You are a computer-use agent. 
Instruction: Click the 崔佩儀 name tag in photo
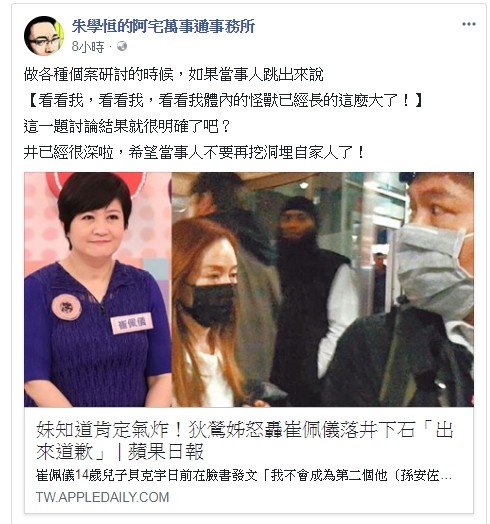[131, 323]
